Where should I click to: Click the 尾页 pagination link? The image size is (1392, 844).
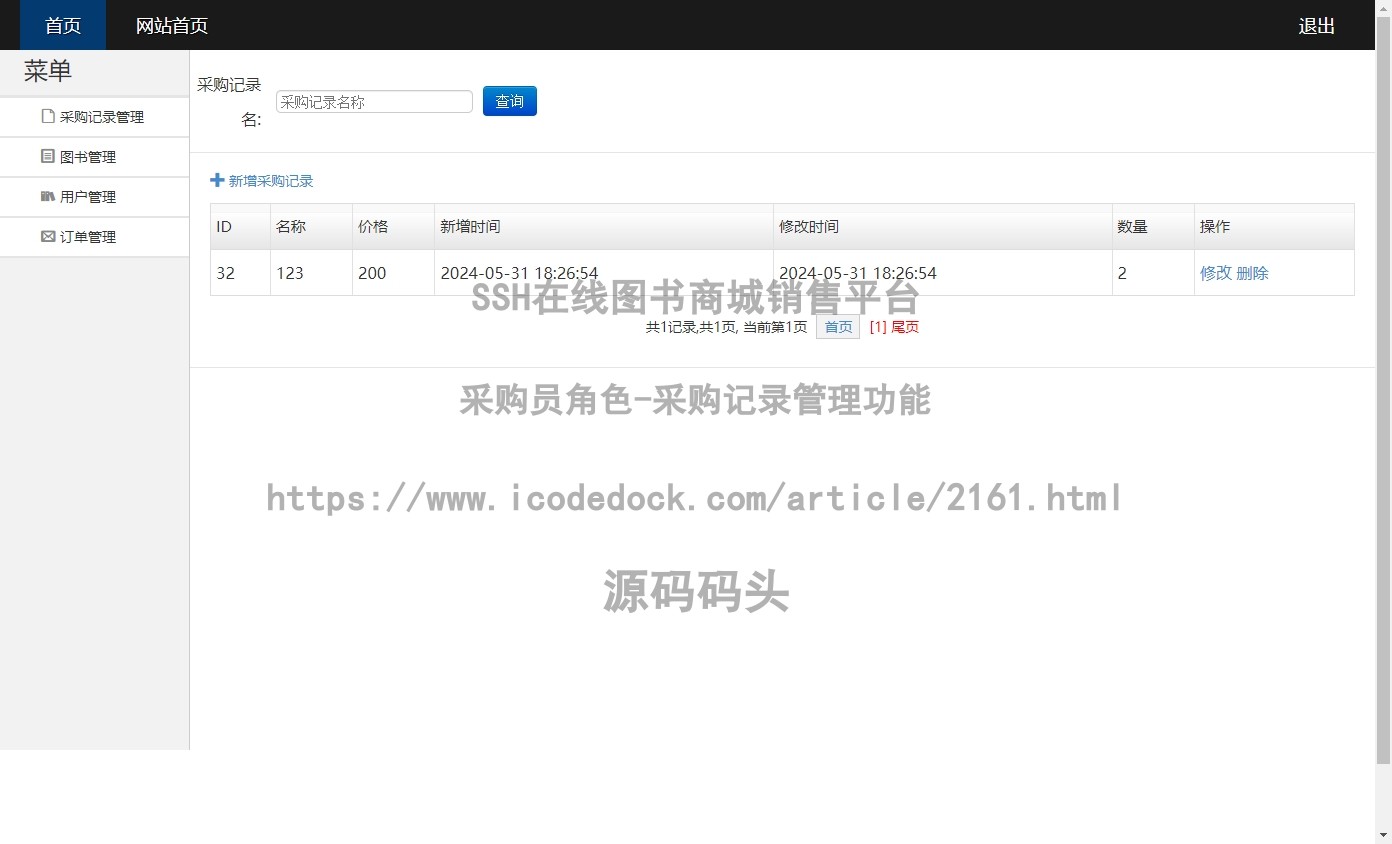click(x=905, y=327)
